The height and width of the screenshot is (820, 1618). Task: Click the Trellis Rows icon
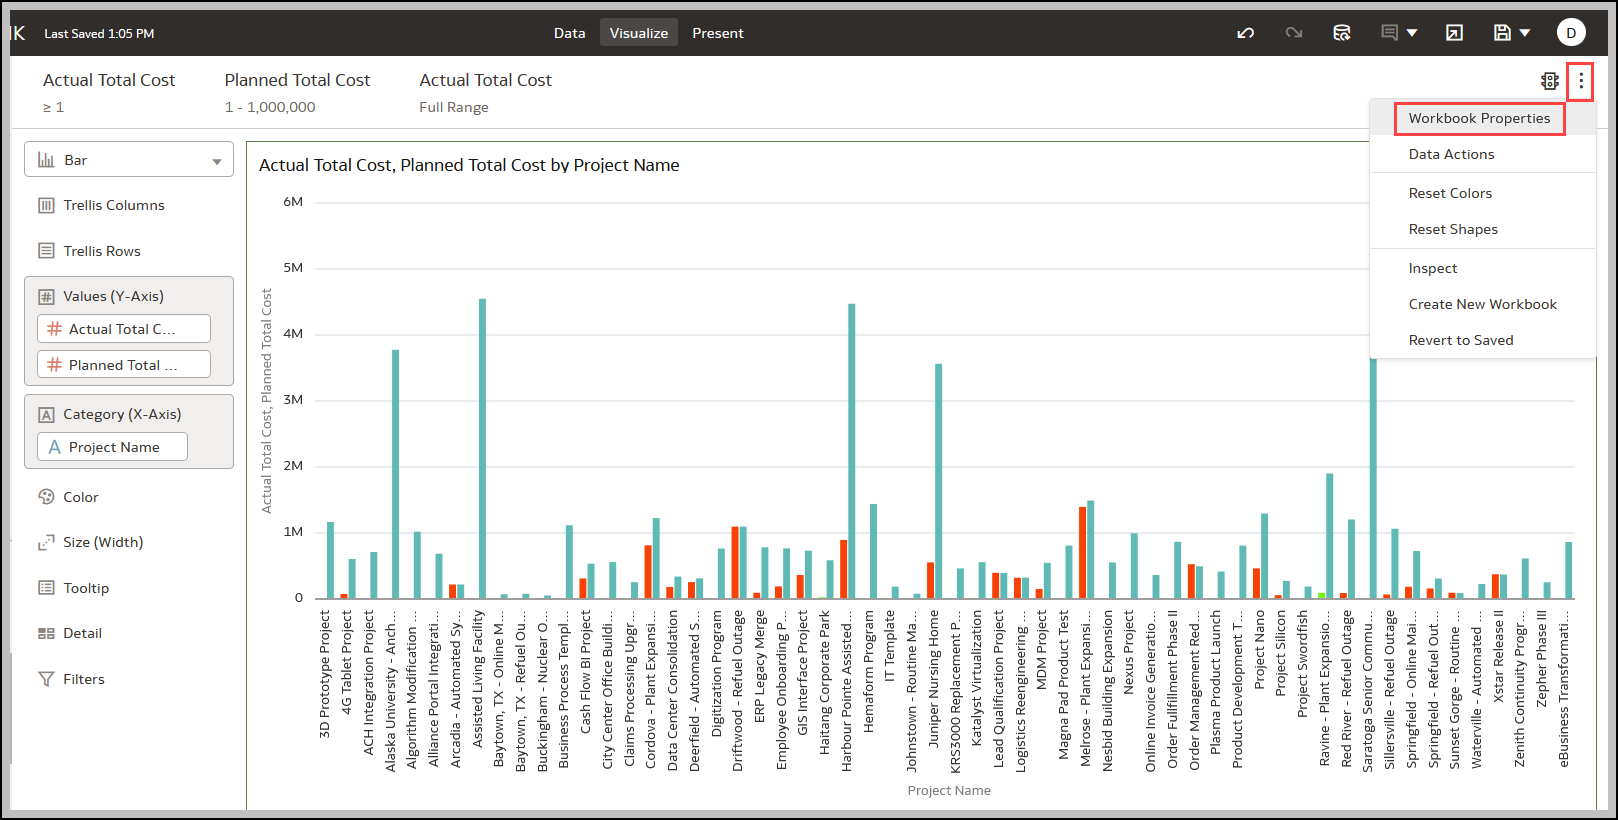click(x=46, y=251)
